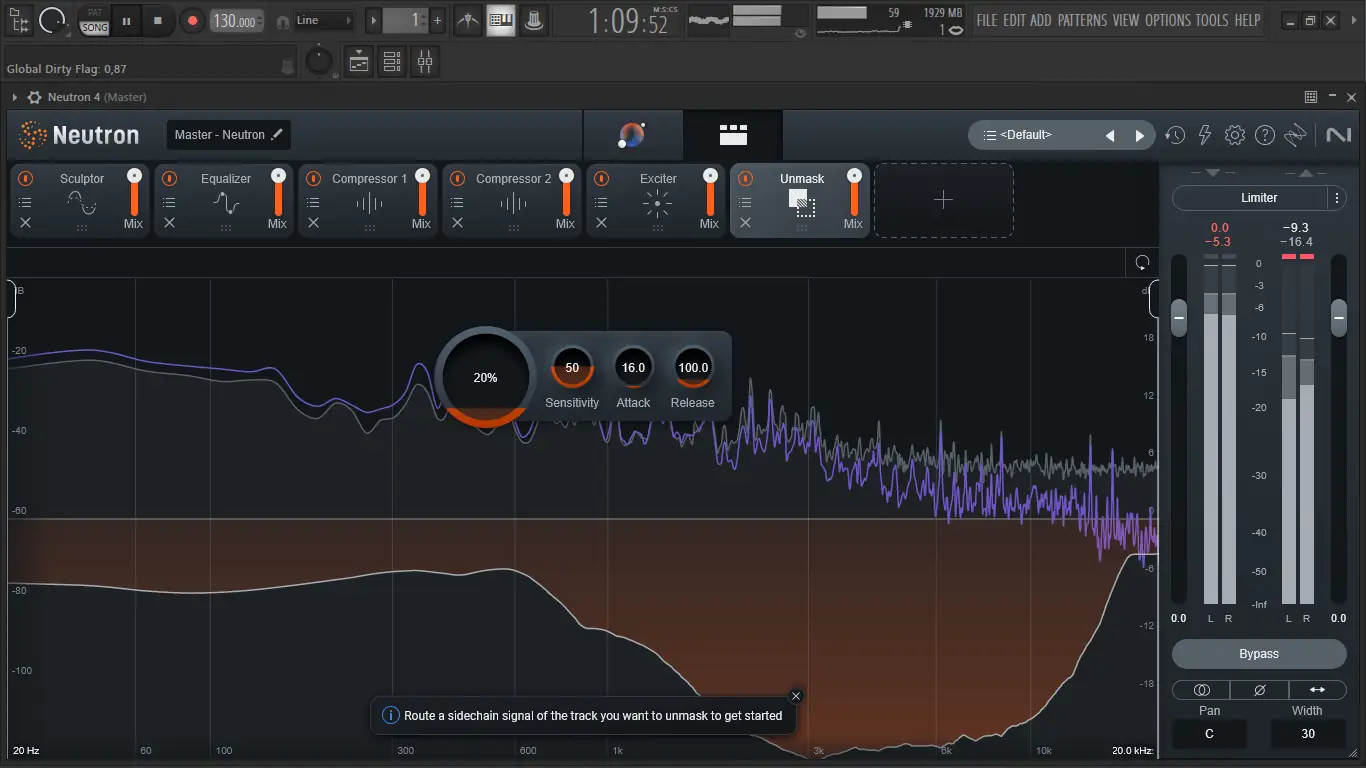Open Neutron's settings gear icon

pyautogui.click(x=1234, y=134)
